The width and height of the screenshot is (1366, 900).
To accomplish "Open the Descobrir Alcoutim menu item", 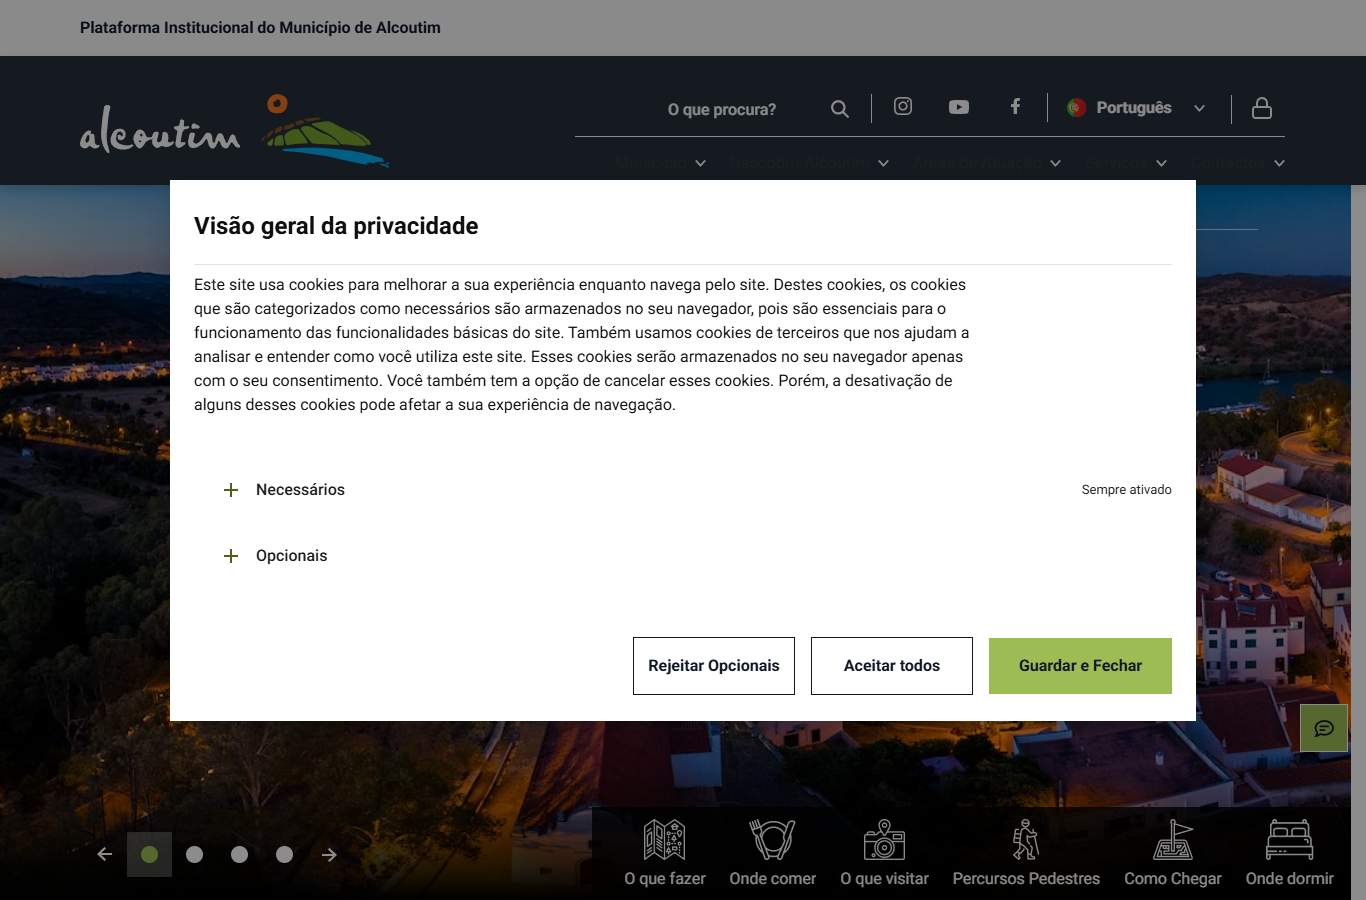I will pos(809,164).
